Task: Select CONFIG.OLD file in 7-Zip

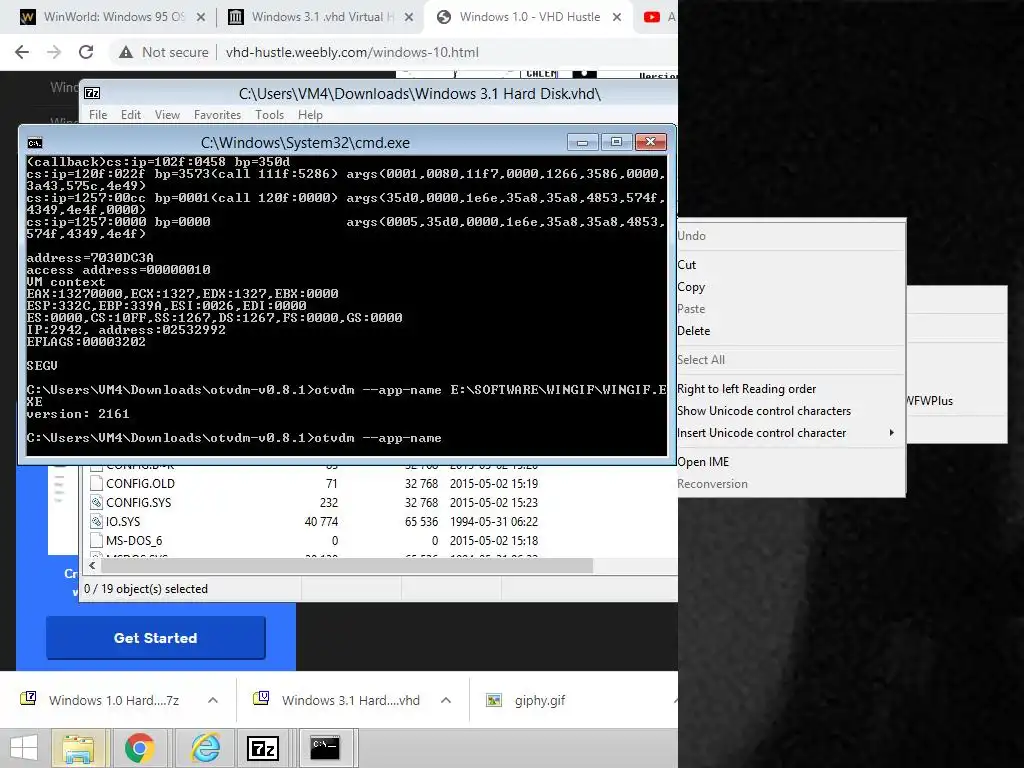Action: [140, 484]
